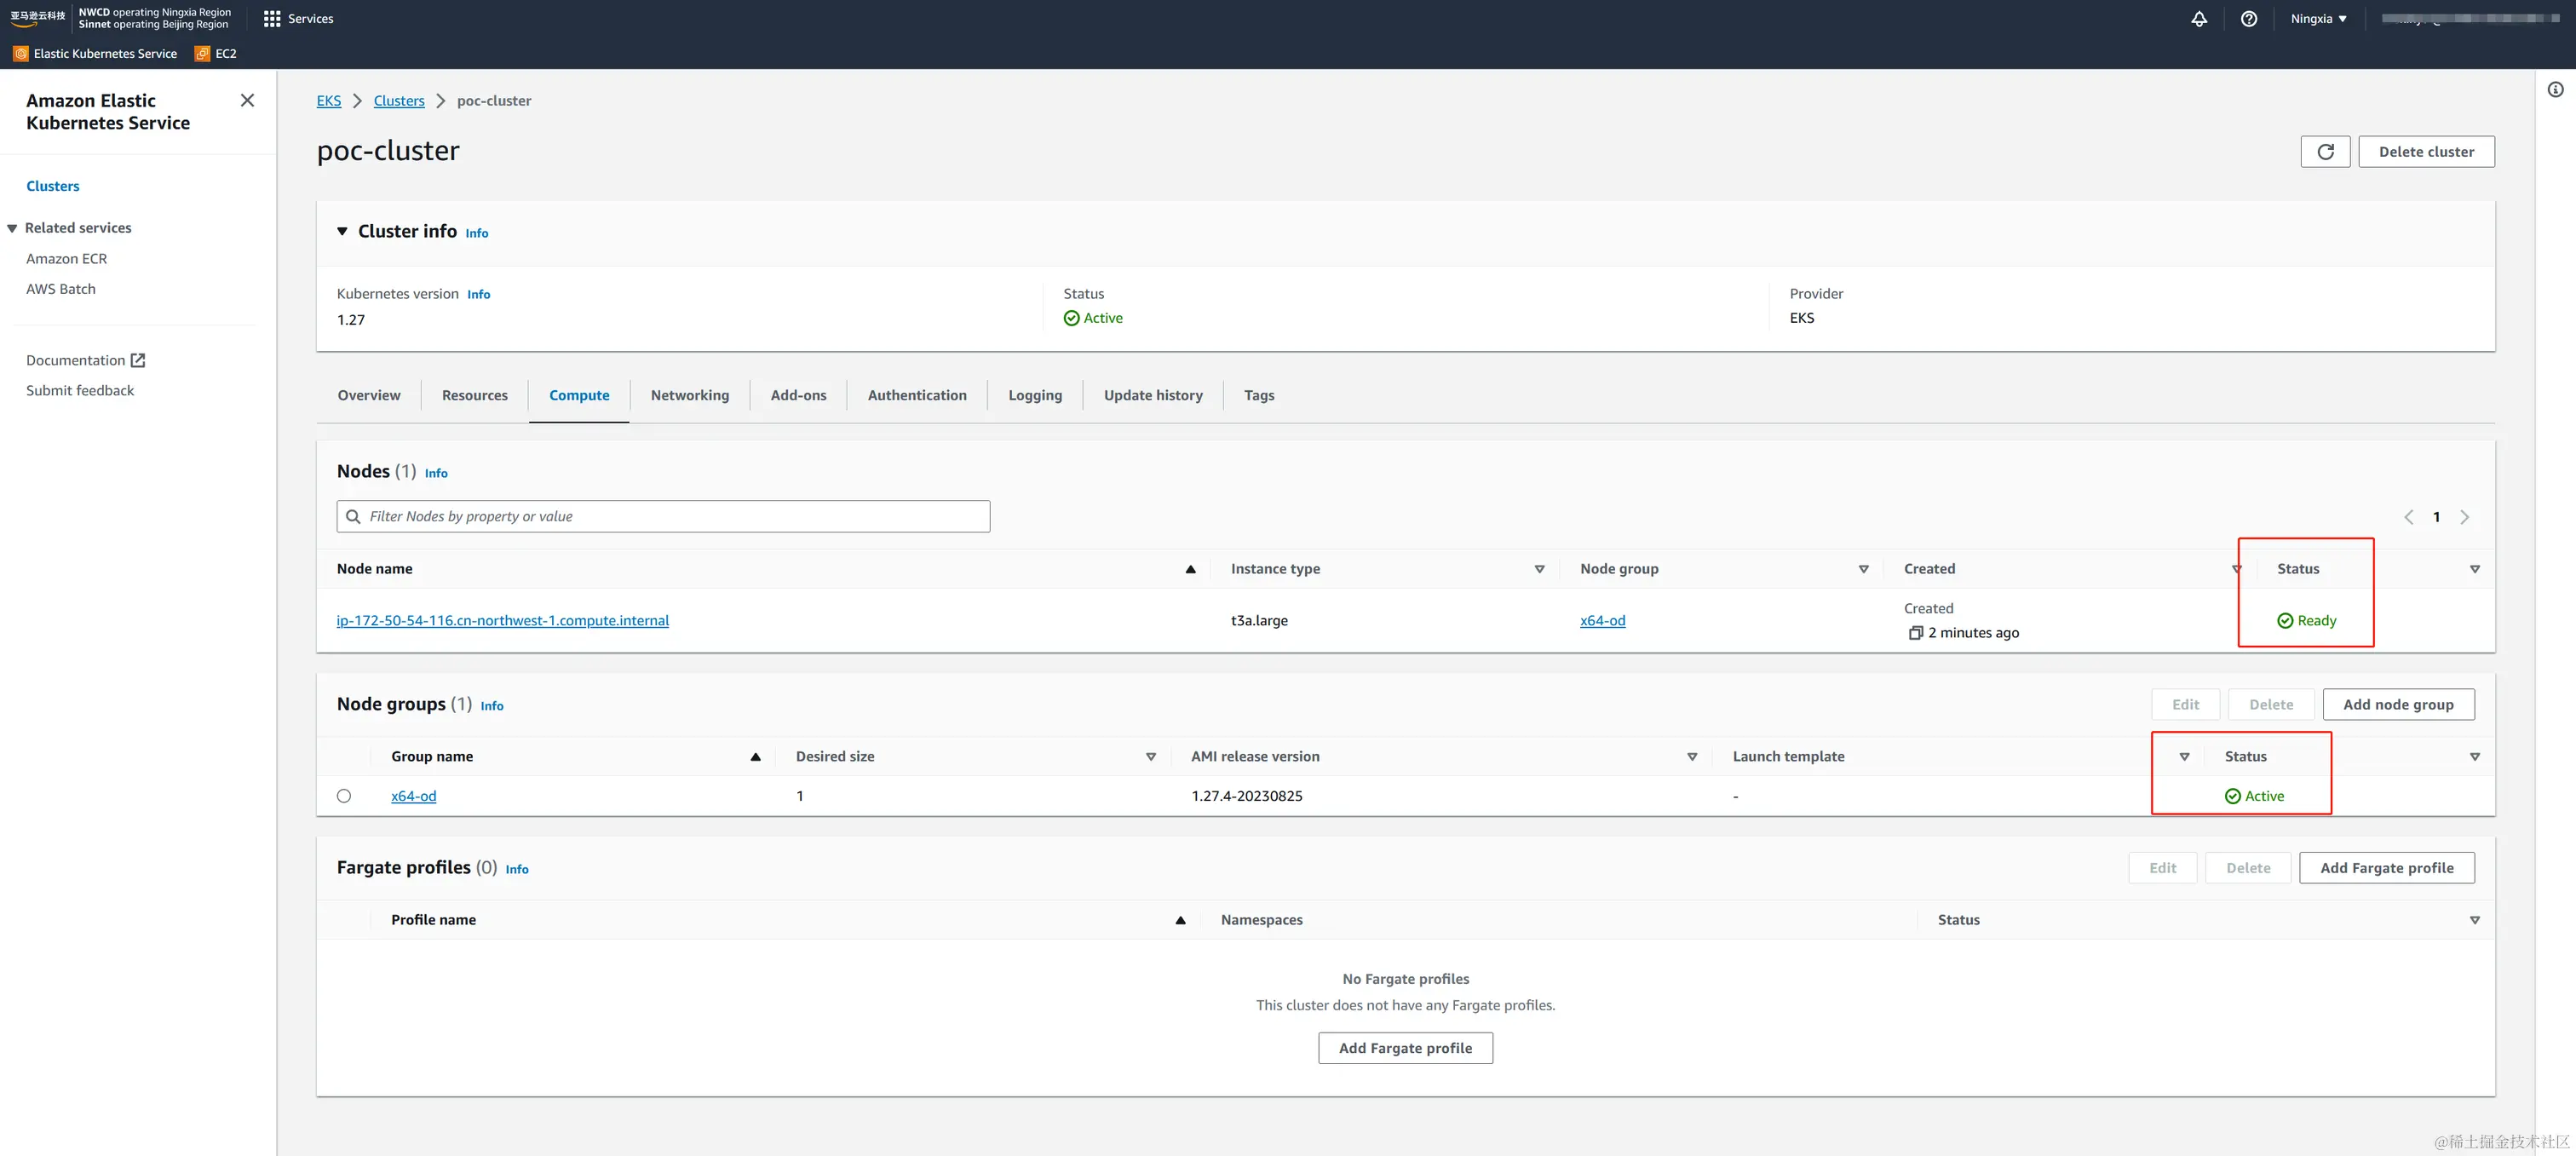Click the Elastic Kubernetes Service shortcut
This screenshot has width=2576, height=1156.
pos(95,53)
